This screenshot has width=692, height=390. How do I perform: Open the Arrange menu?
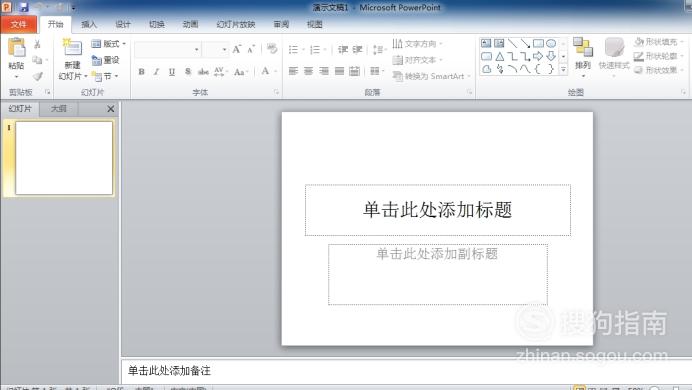coord(583,57)
